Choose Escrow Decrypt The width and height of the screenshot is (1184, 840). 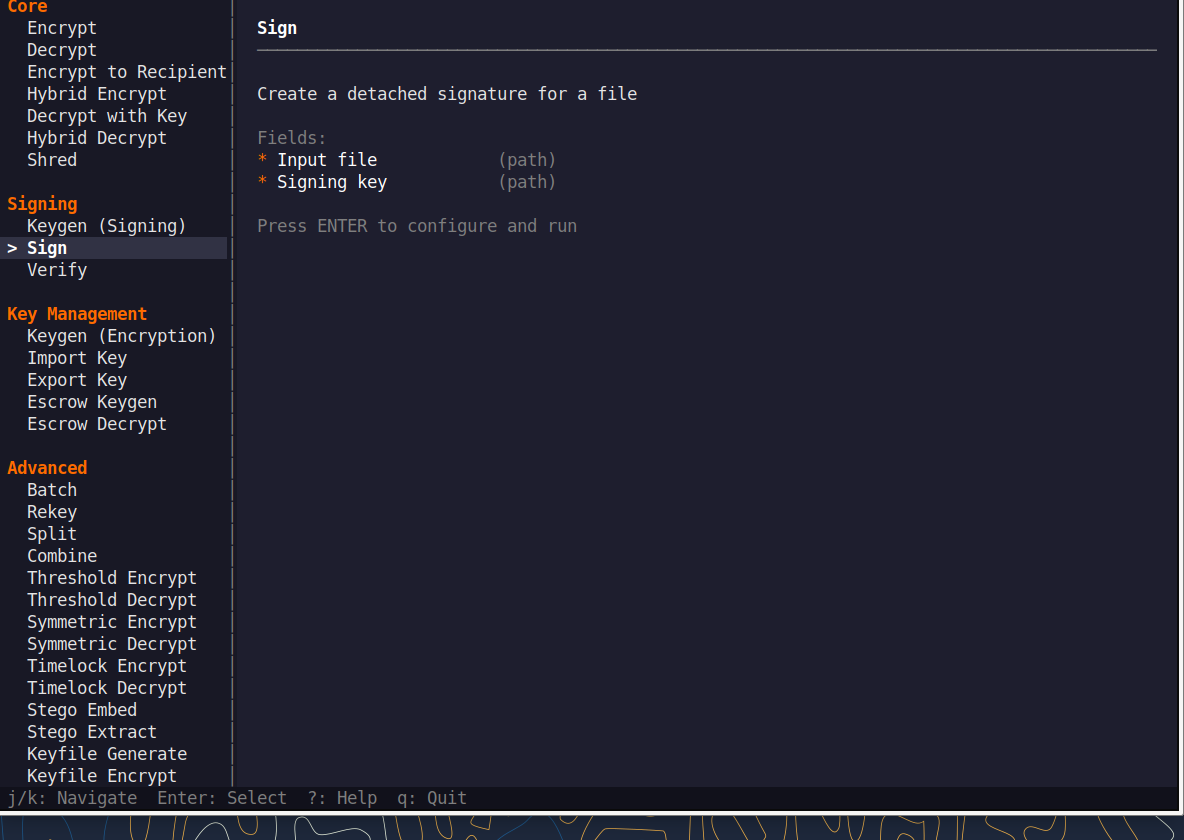point(97,424)
